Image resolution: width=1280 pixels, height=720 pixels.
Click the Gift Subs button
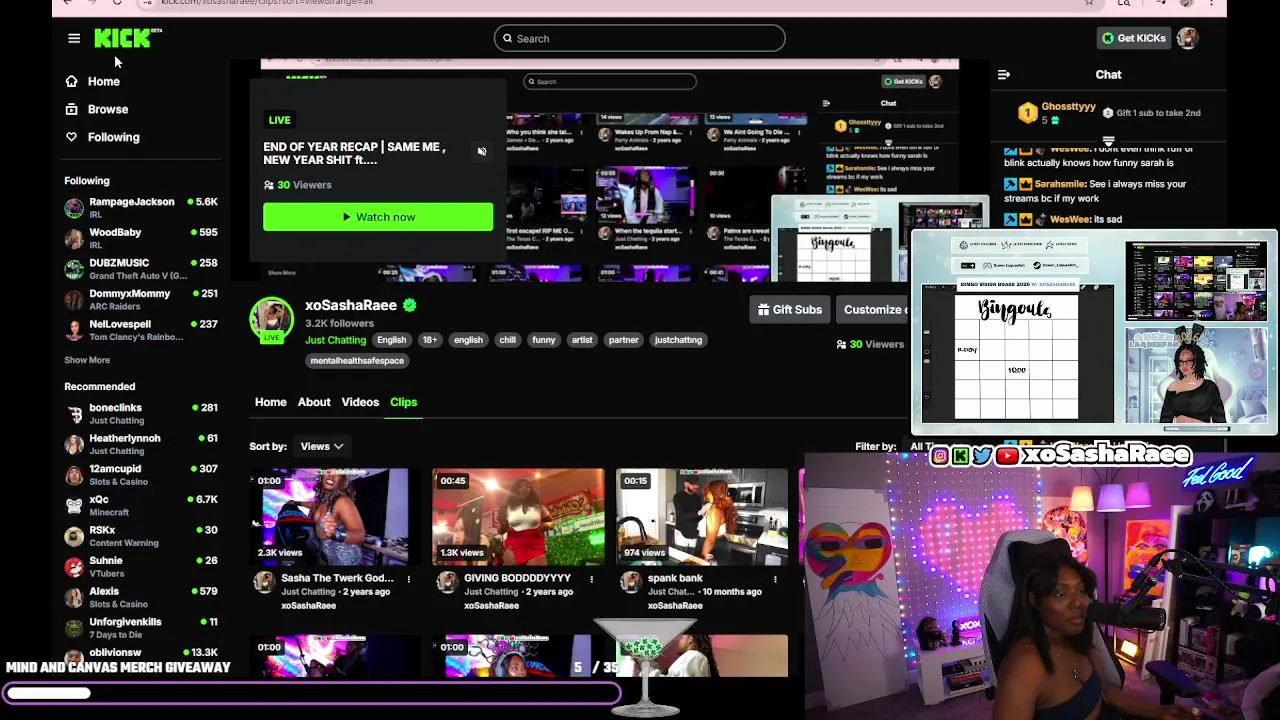790,310
